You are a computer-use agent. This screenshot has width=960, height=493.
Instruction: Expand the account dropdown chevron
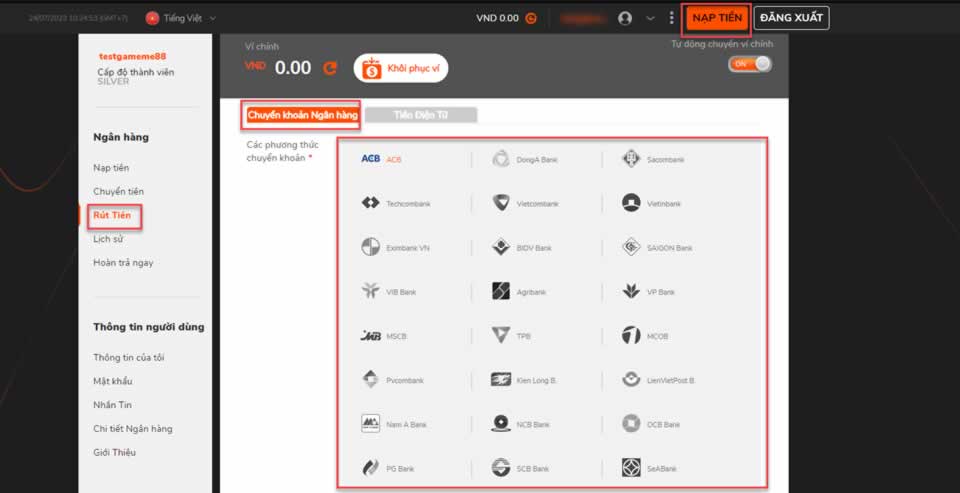pyautogui.click(x=651, y=18)
